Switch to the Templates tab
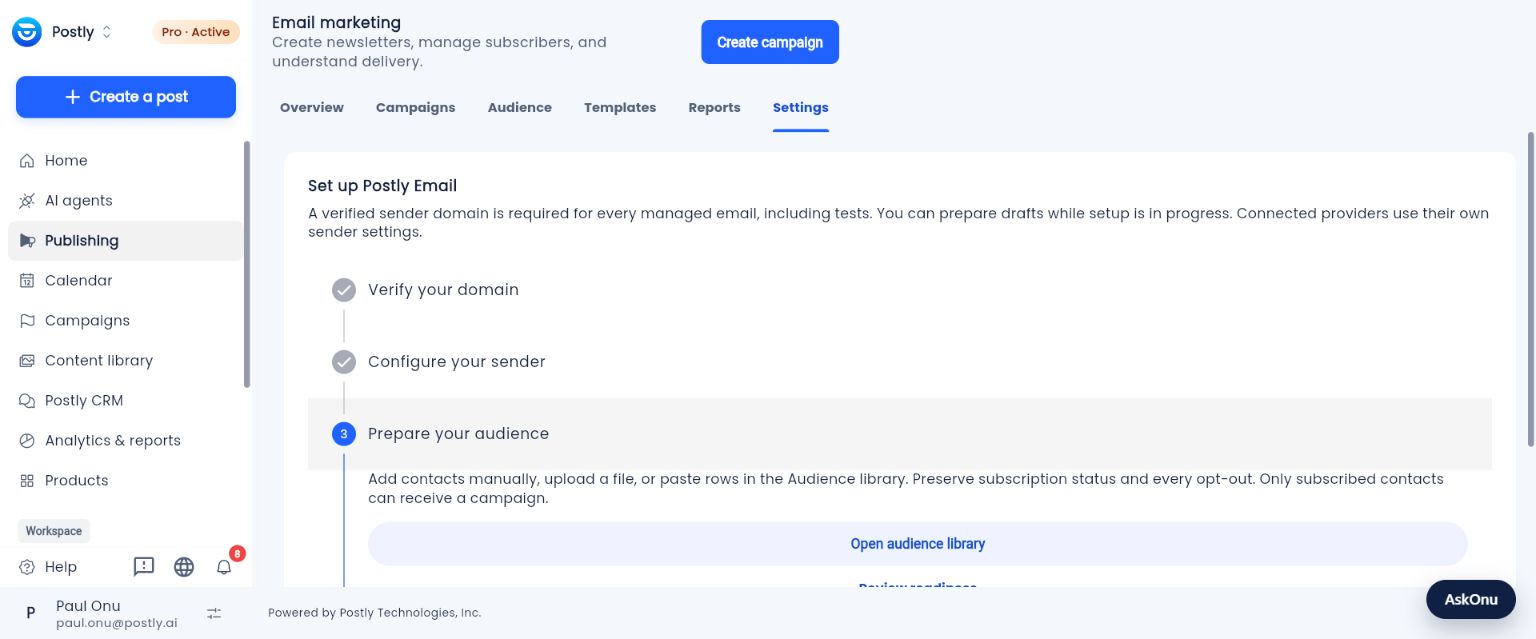Viewport: 1536px width, 639px height. [620, 108]
